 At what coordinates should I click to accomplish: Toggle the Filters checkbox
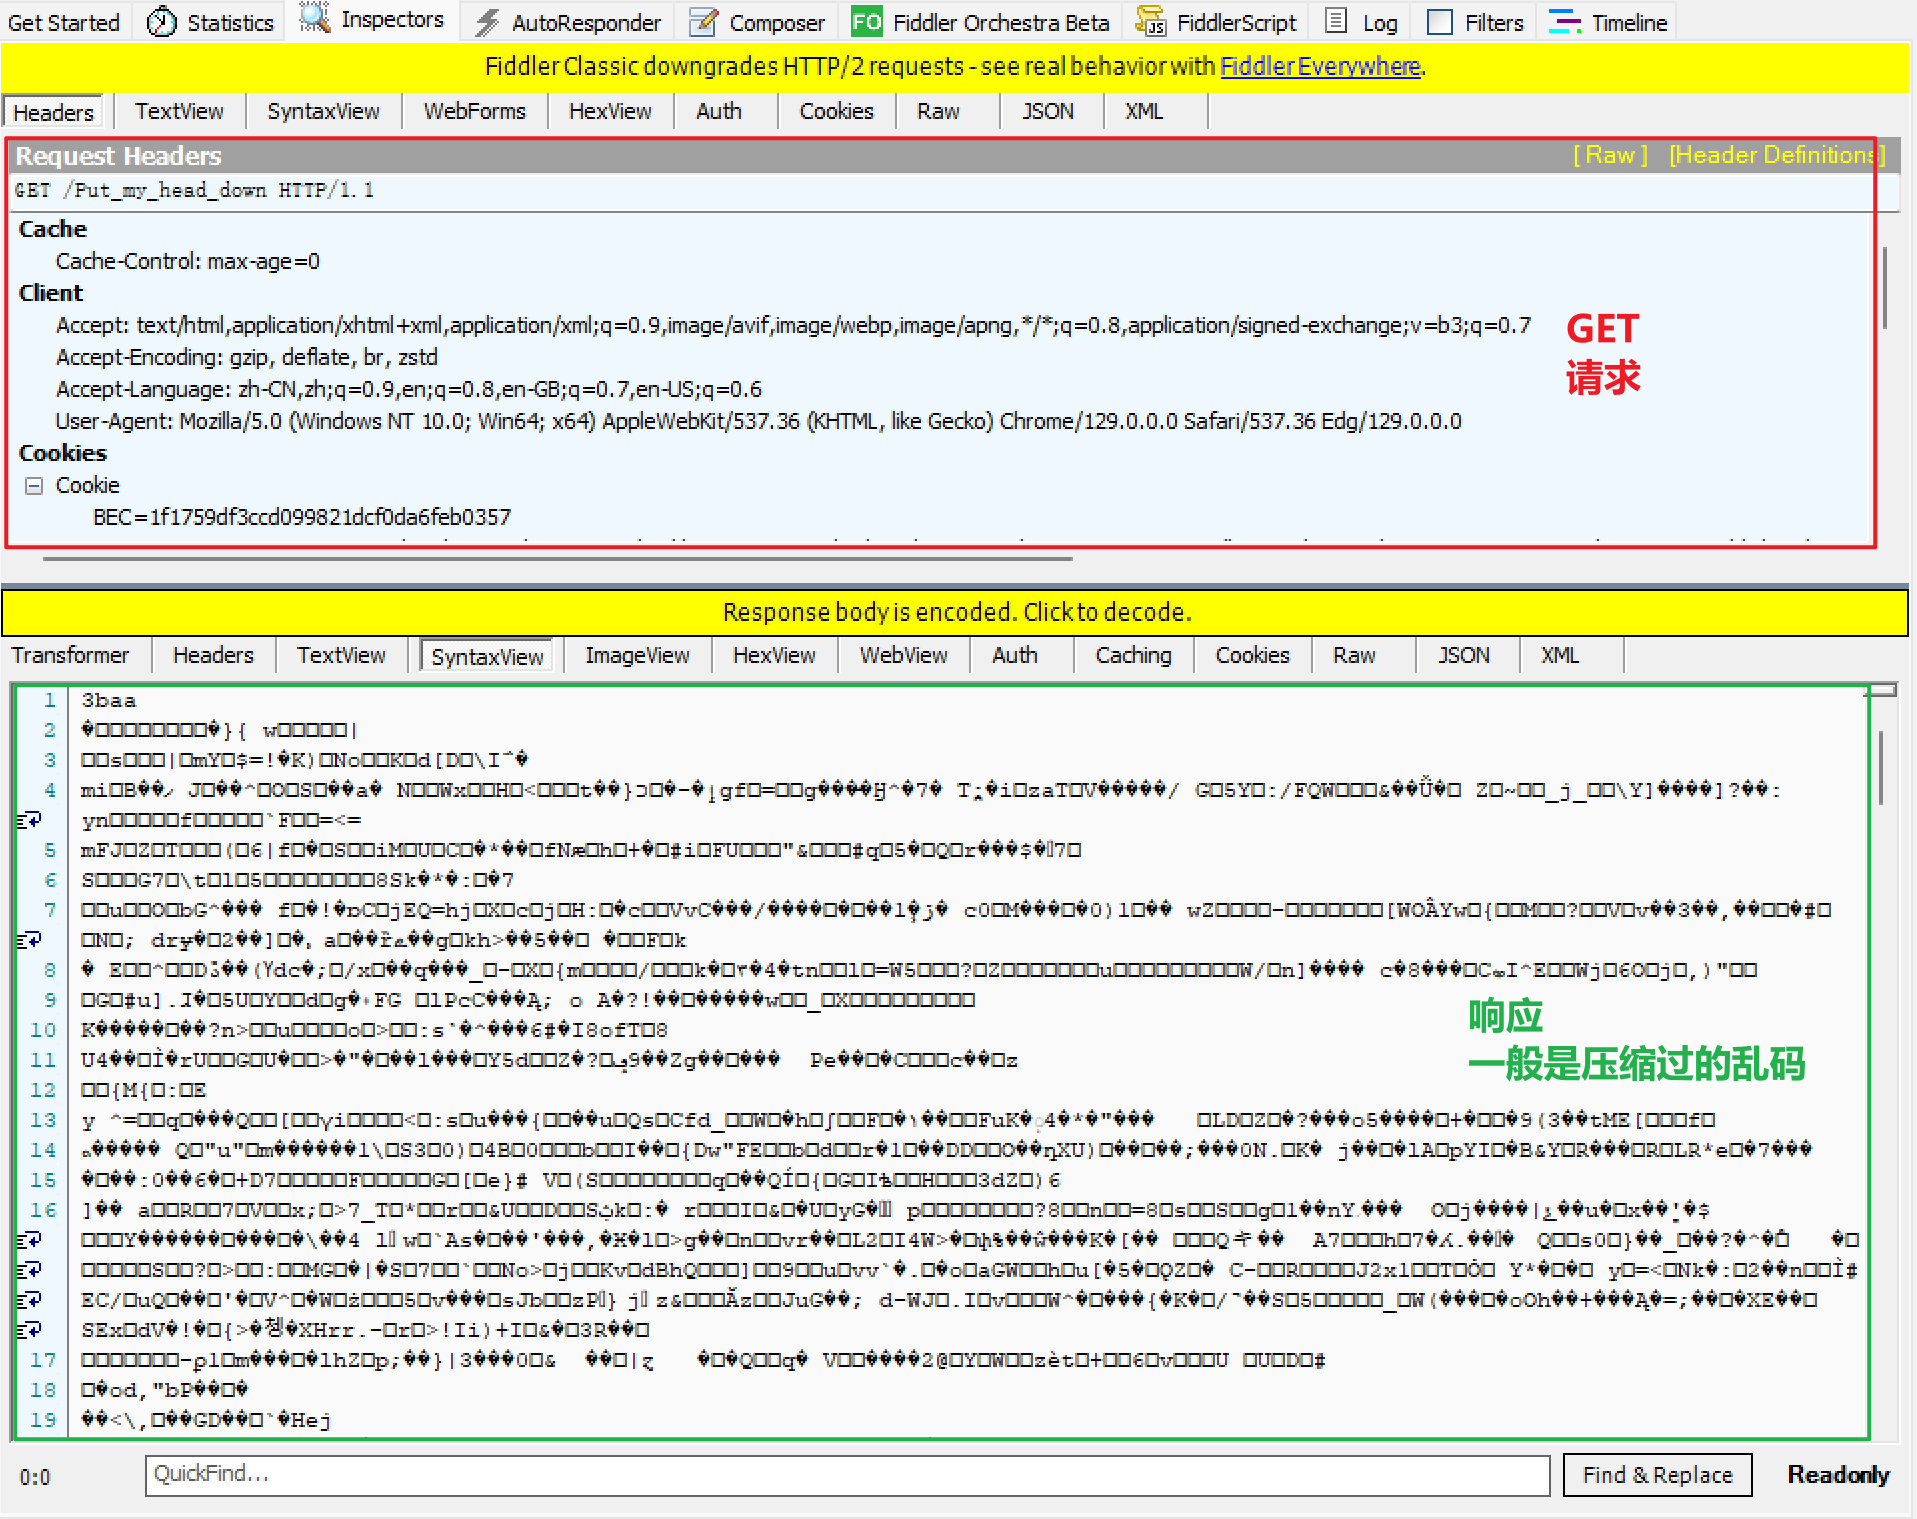click(1440, 22)
